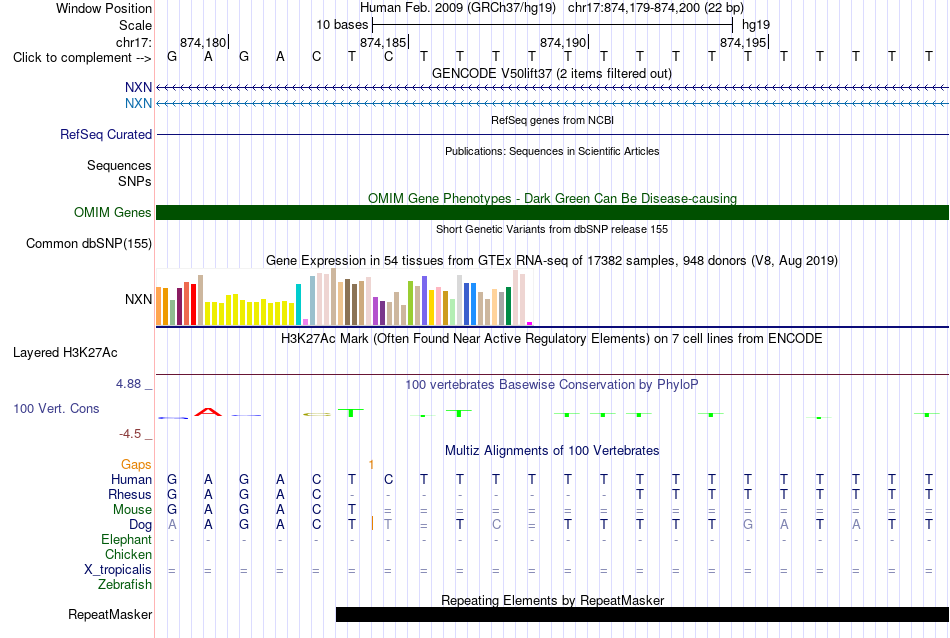Open 'Publications: Sequences in Scientific Articles' title
The image size is (950, 638).
click(552, 151)
